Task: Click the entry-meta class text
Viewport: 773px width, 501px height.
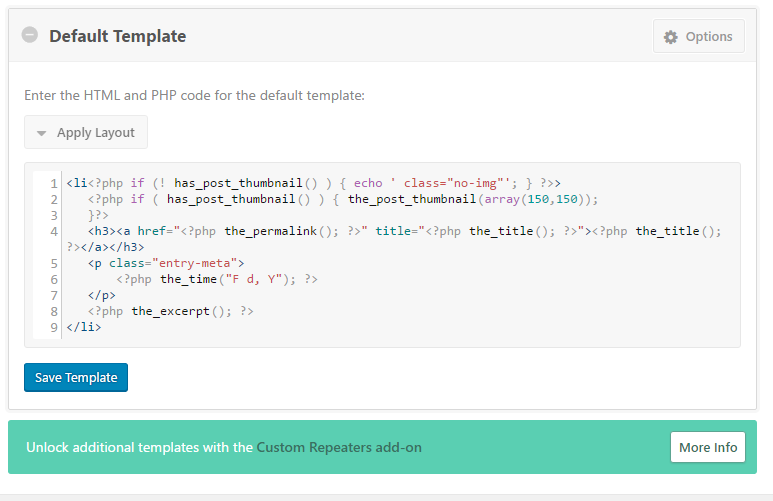Action: tap(195, 263)
